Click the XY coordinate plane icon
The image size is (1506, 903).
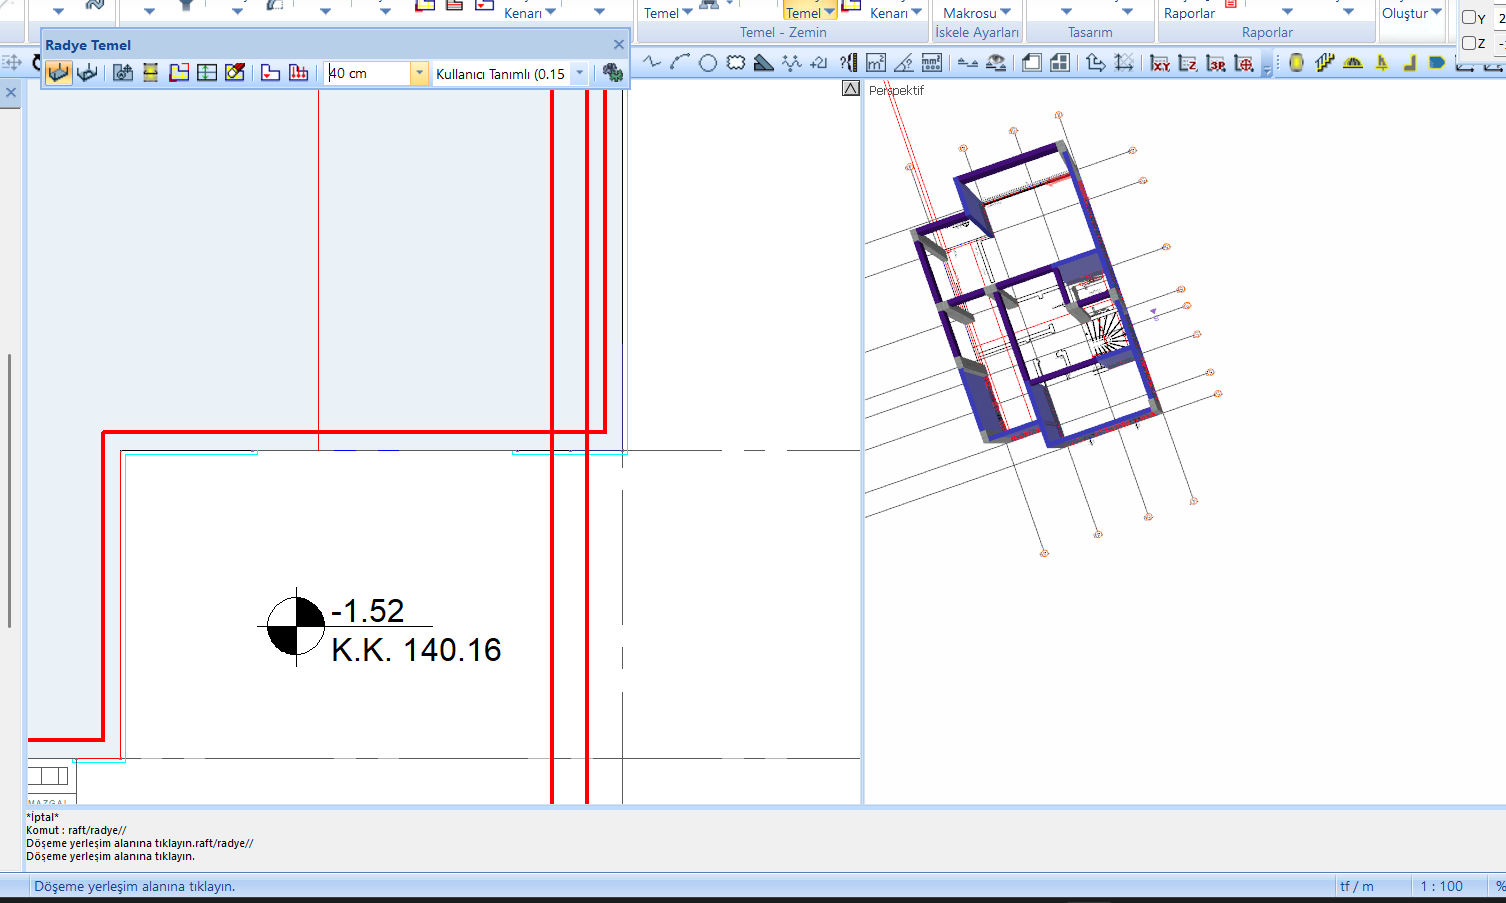point(1160,63)
